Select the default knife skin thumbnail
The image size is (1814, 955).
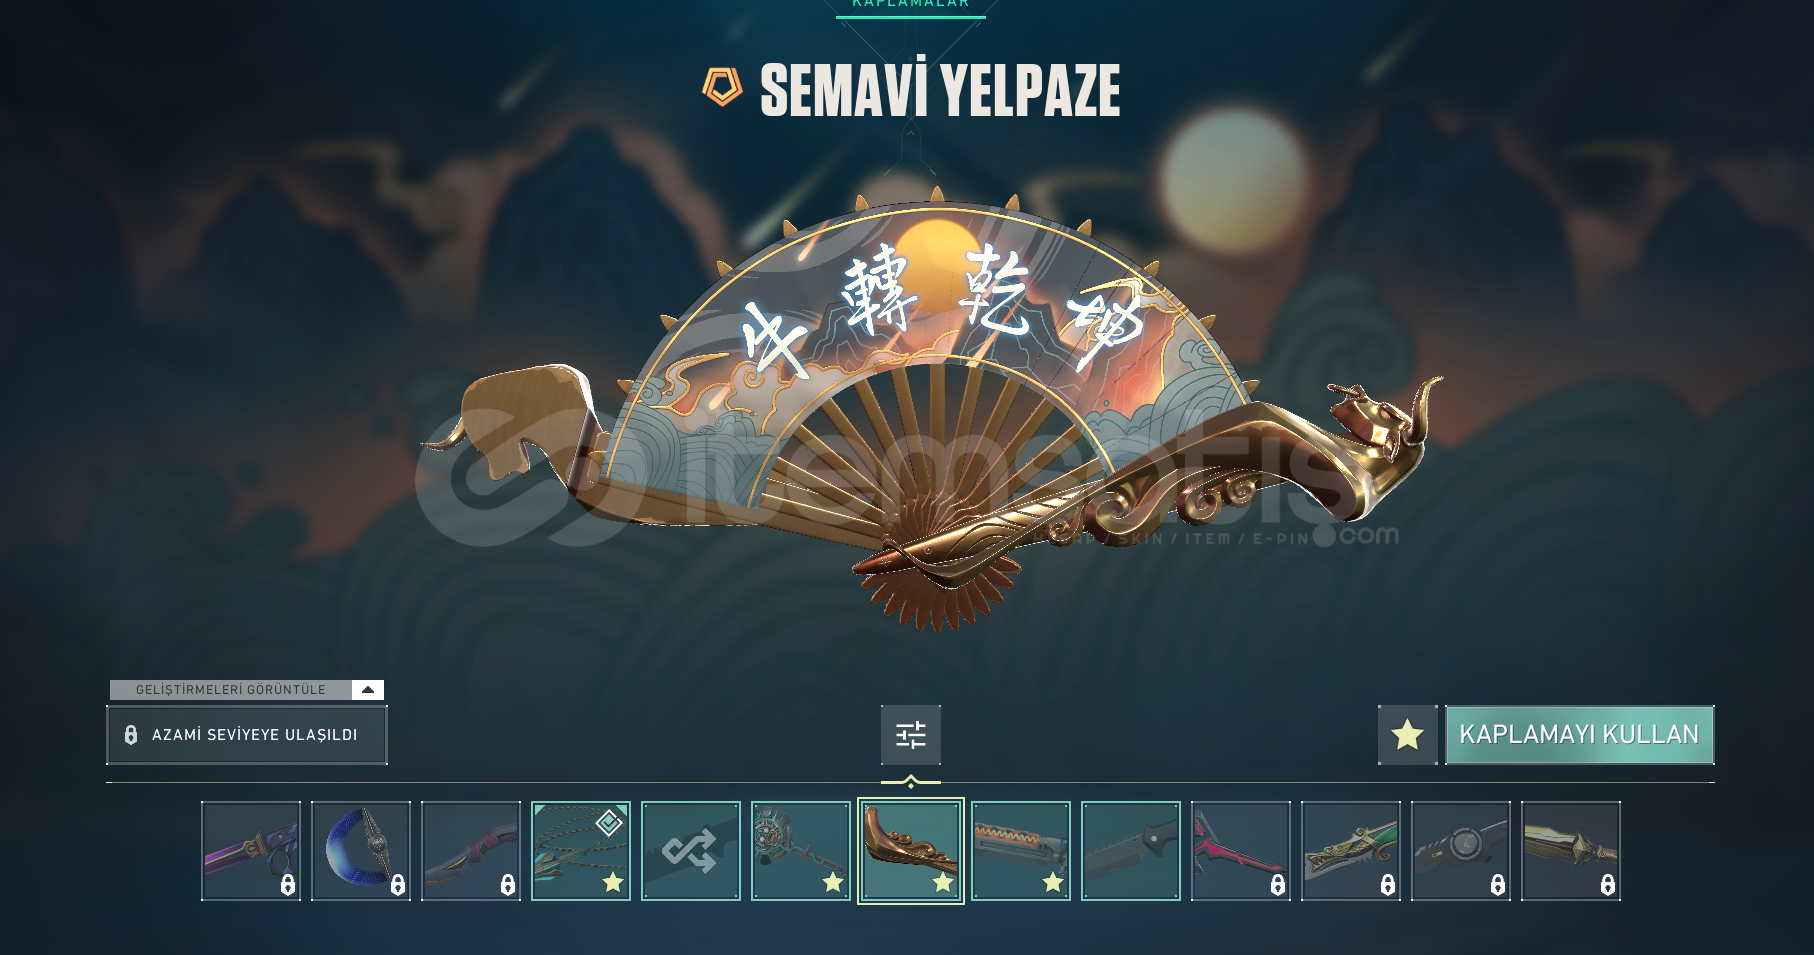coord(1131,851)
